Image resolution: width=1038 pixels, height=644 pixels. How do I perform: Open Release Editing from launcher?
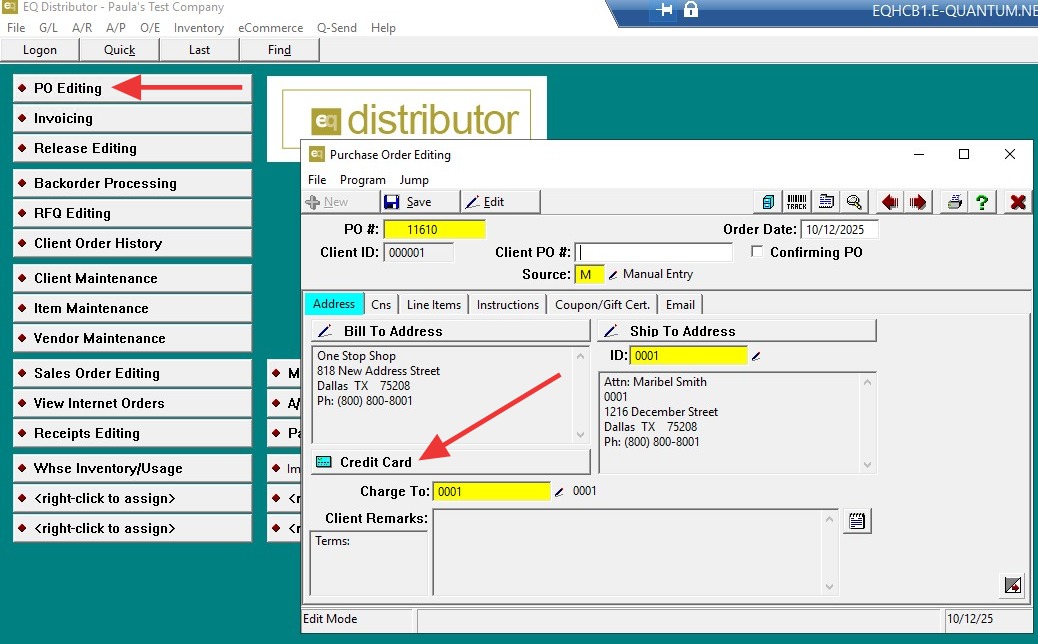132,148
